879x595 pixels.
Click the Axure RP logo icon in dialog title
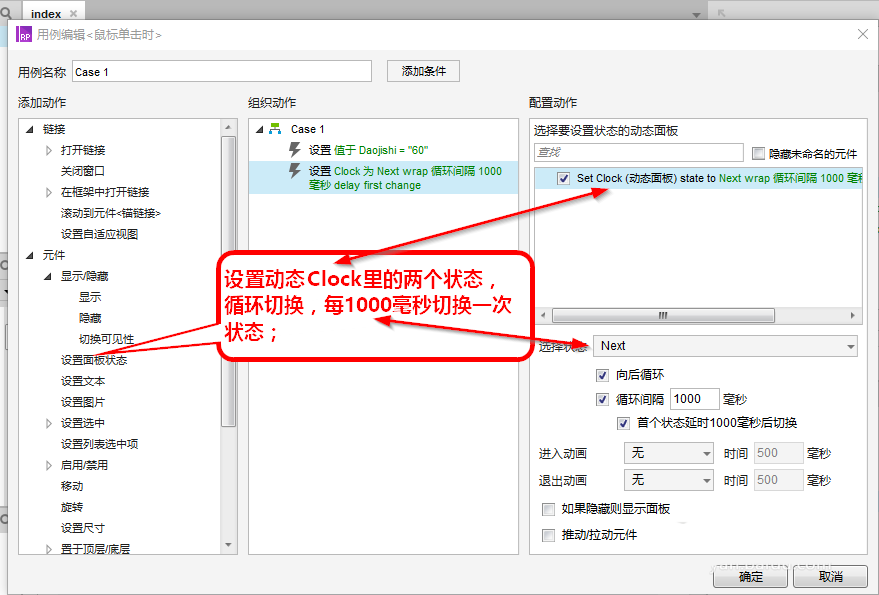click(24, 34)
